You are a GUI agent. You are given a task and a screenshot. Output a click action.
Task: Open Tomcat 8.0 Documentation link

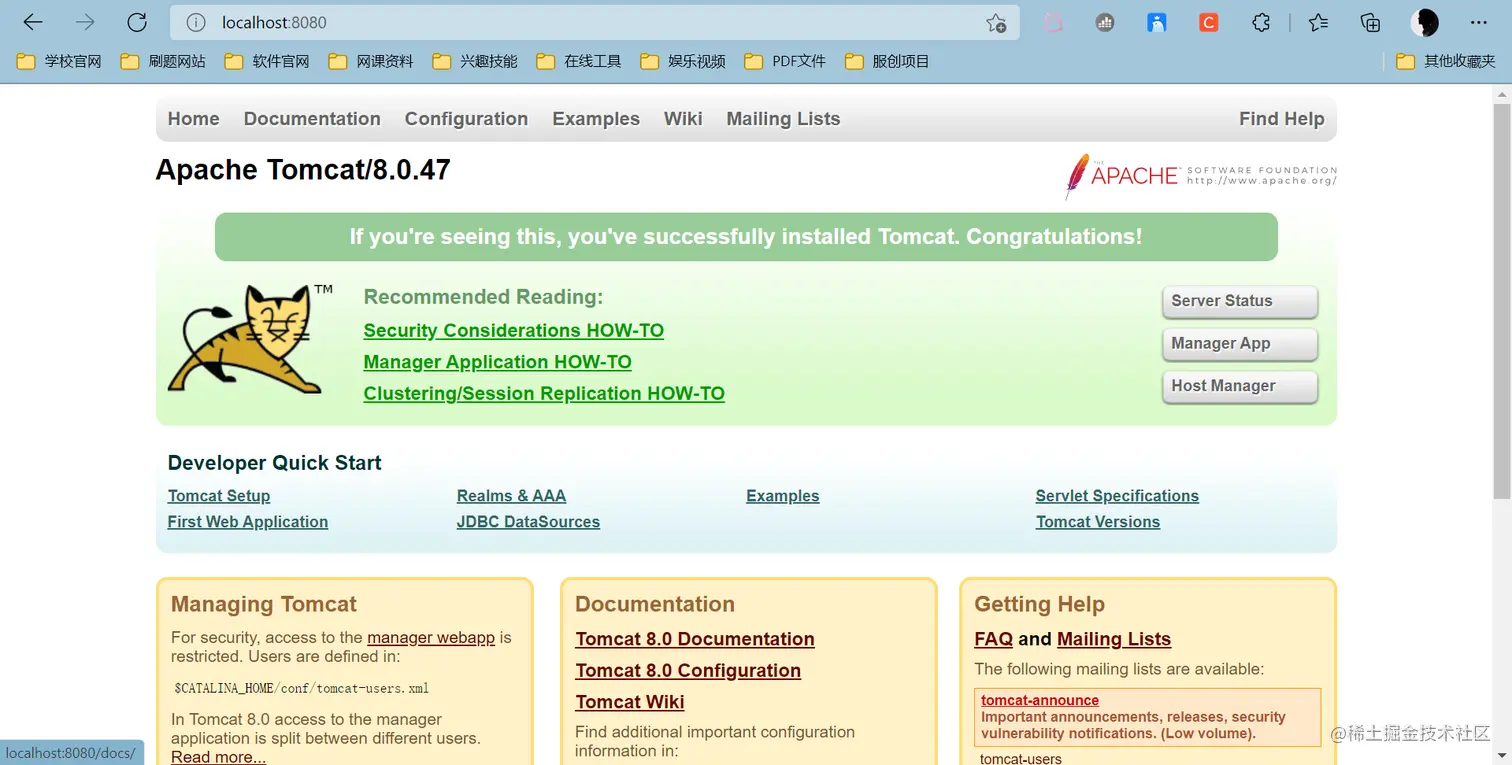pos(695,639)
